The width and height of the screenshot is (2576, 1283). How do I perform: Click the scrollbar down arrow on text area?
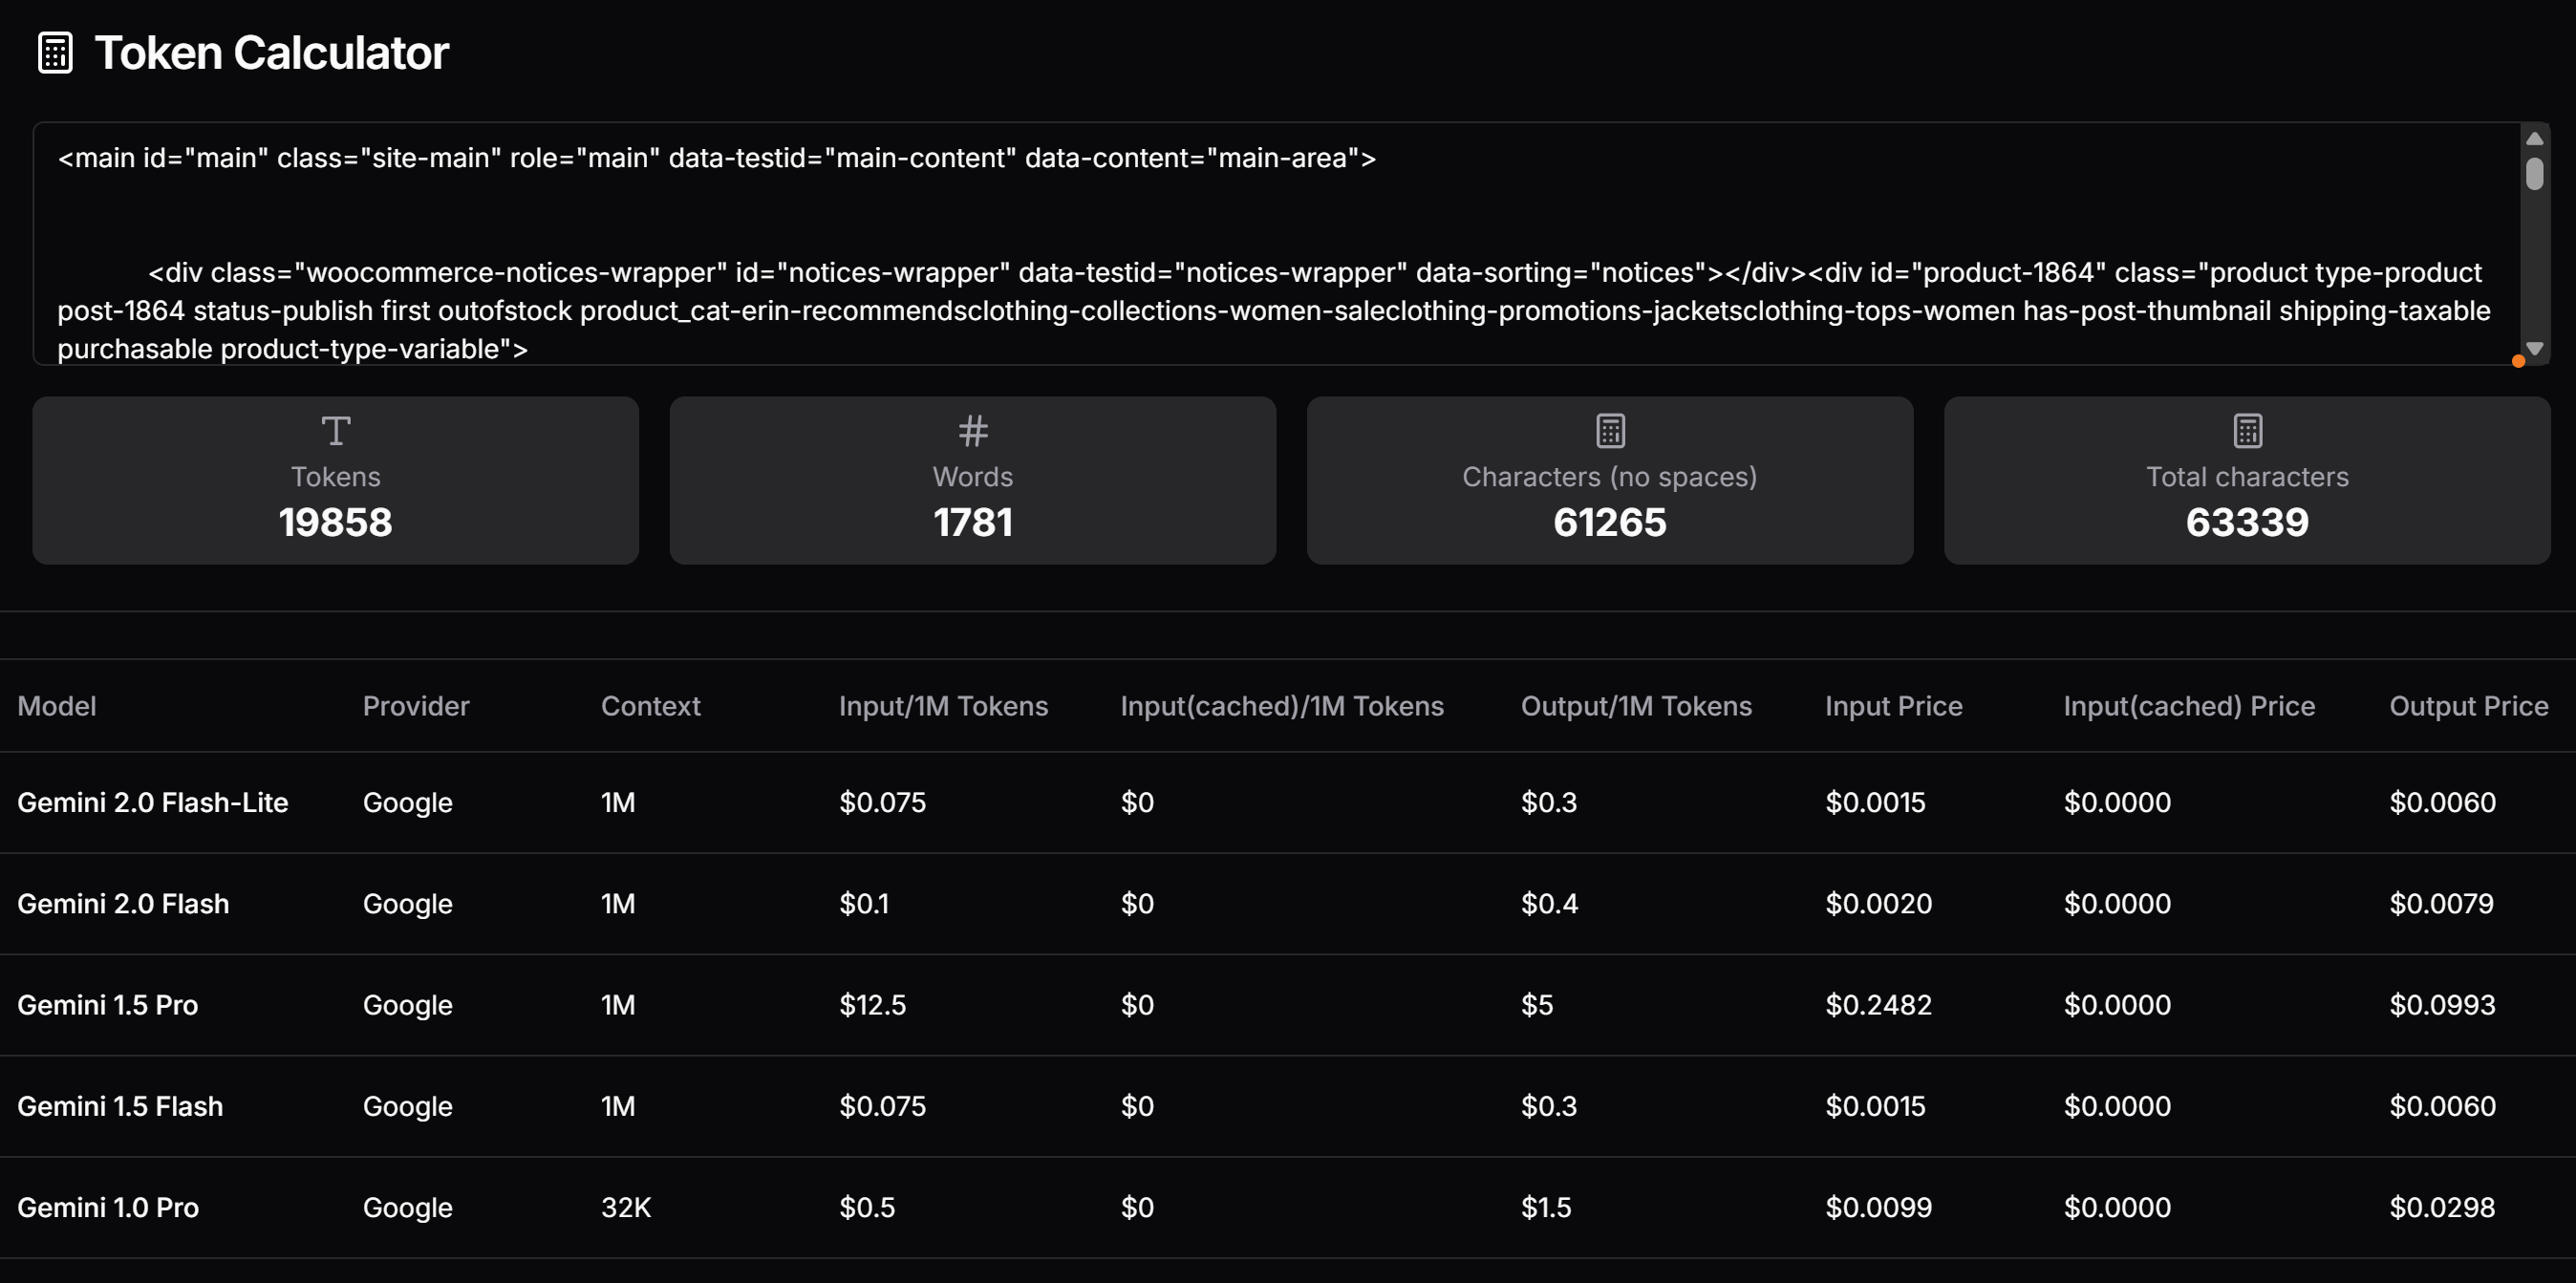point(2533,348)
